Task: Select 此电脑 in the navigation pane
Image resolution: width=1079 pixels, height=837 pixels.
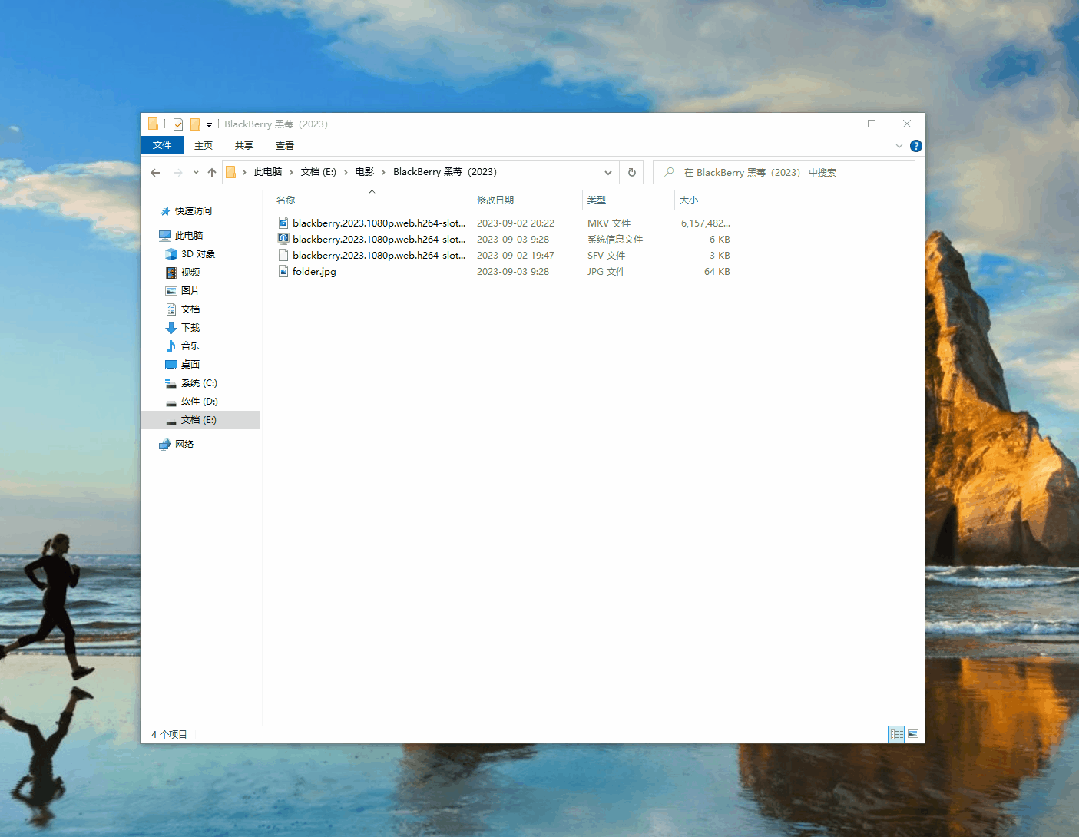Action: pyautogui.click(x=189, y=235)
